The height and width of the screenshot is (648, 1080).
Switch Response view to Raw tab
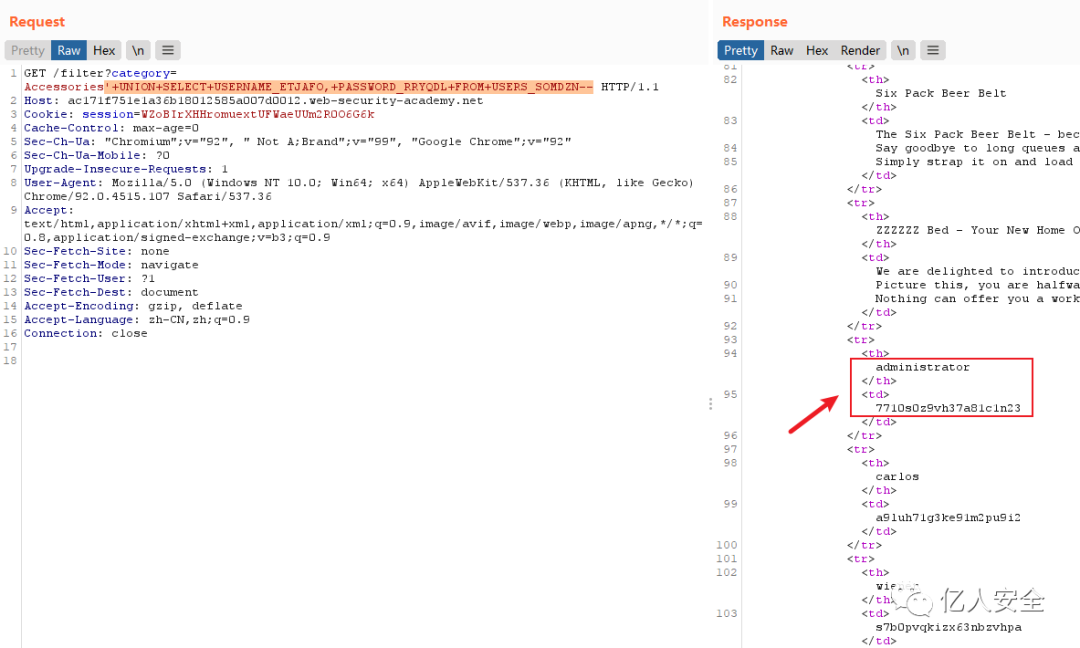(x=782, y=50)
